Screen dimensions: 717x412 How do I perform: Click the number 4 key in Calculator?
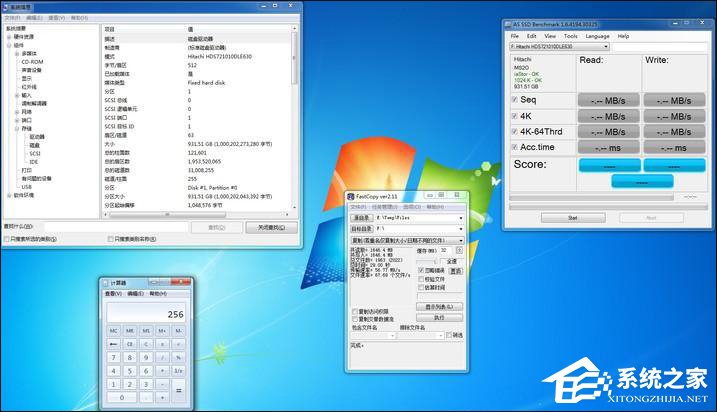[113, 370]
